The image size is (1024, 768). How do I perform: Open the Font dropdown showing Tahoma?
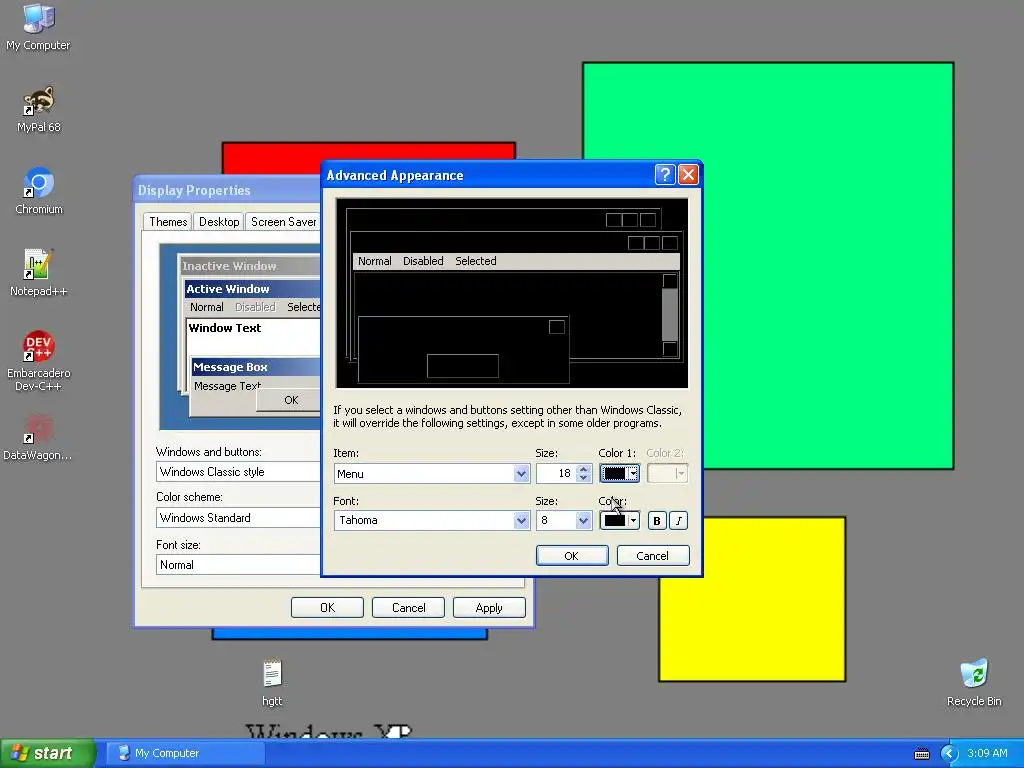432,520
